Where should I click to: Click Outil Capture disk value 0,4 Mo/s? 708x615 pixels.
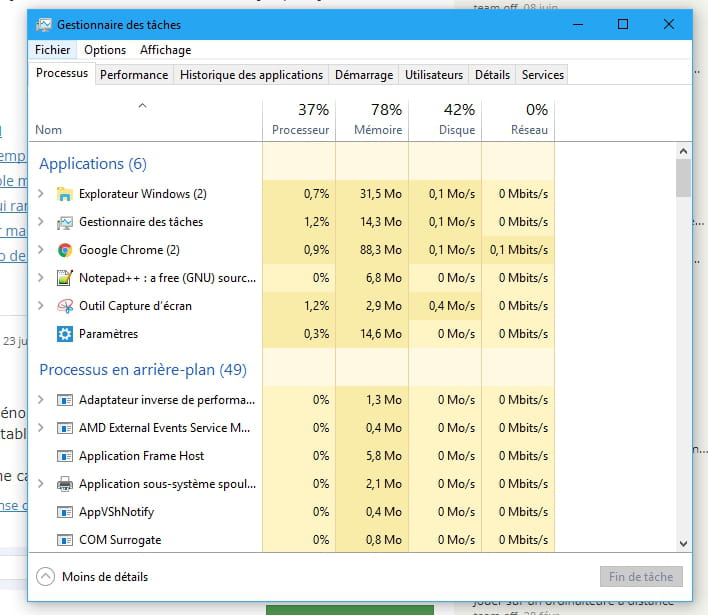point(452,306)
